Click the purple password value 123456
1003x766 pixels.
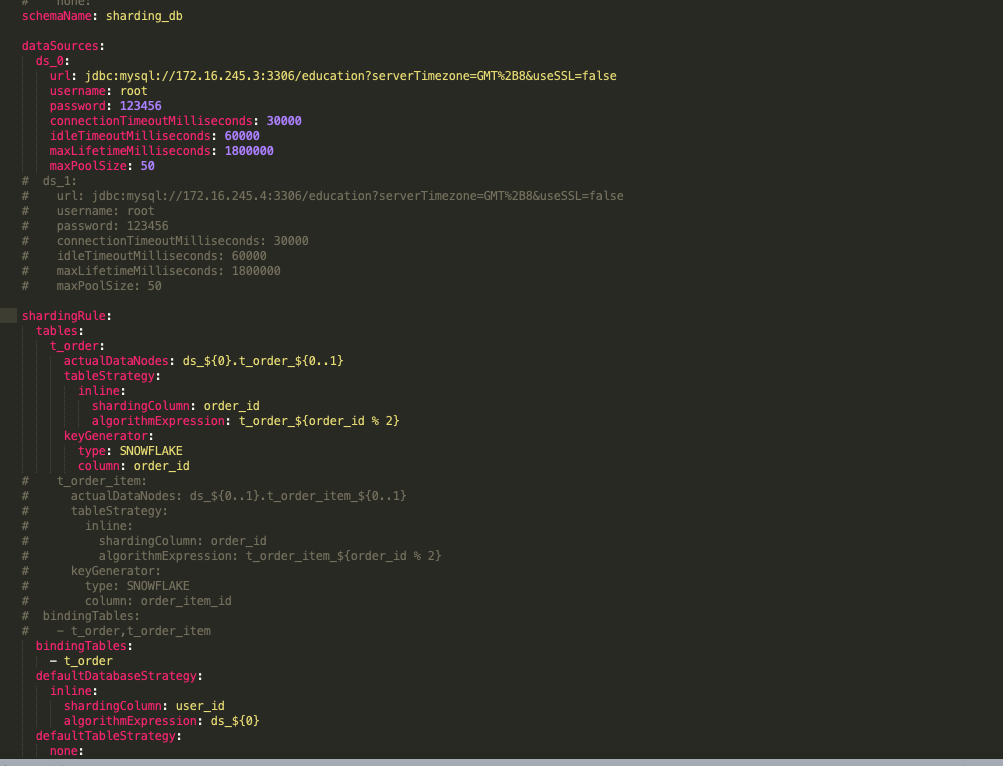[x=141, y=106]
